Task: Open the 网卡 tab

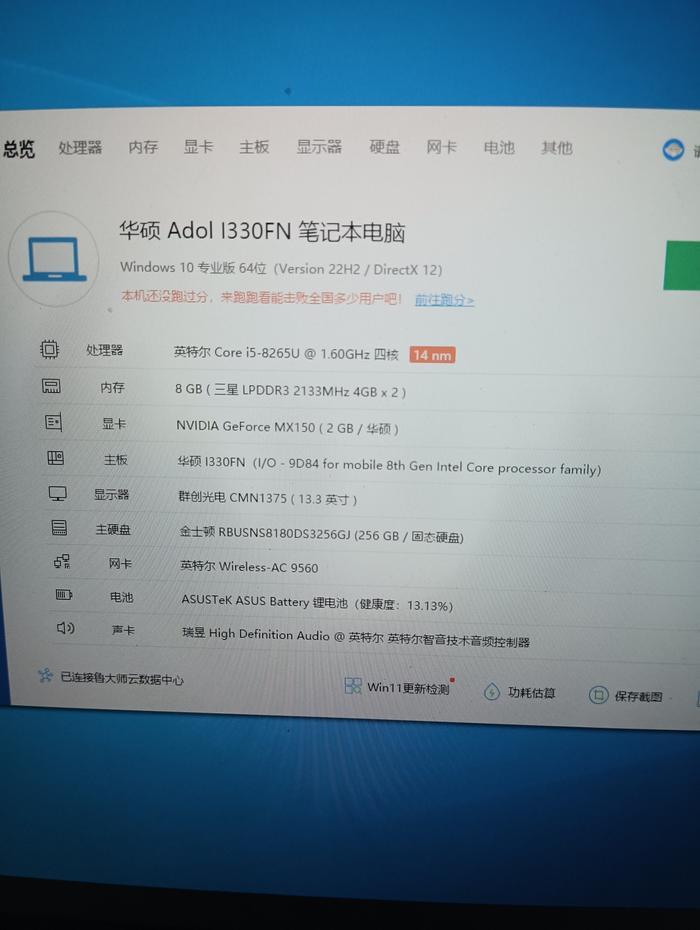Action: point(441,146)
